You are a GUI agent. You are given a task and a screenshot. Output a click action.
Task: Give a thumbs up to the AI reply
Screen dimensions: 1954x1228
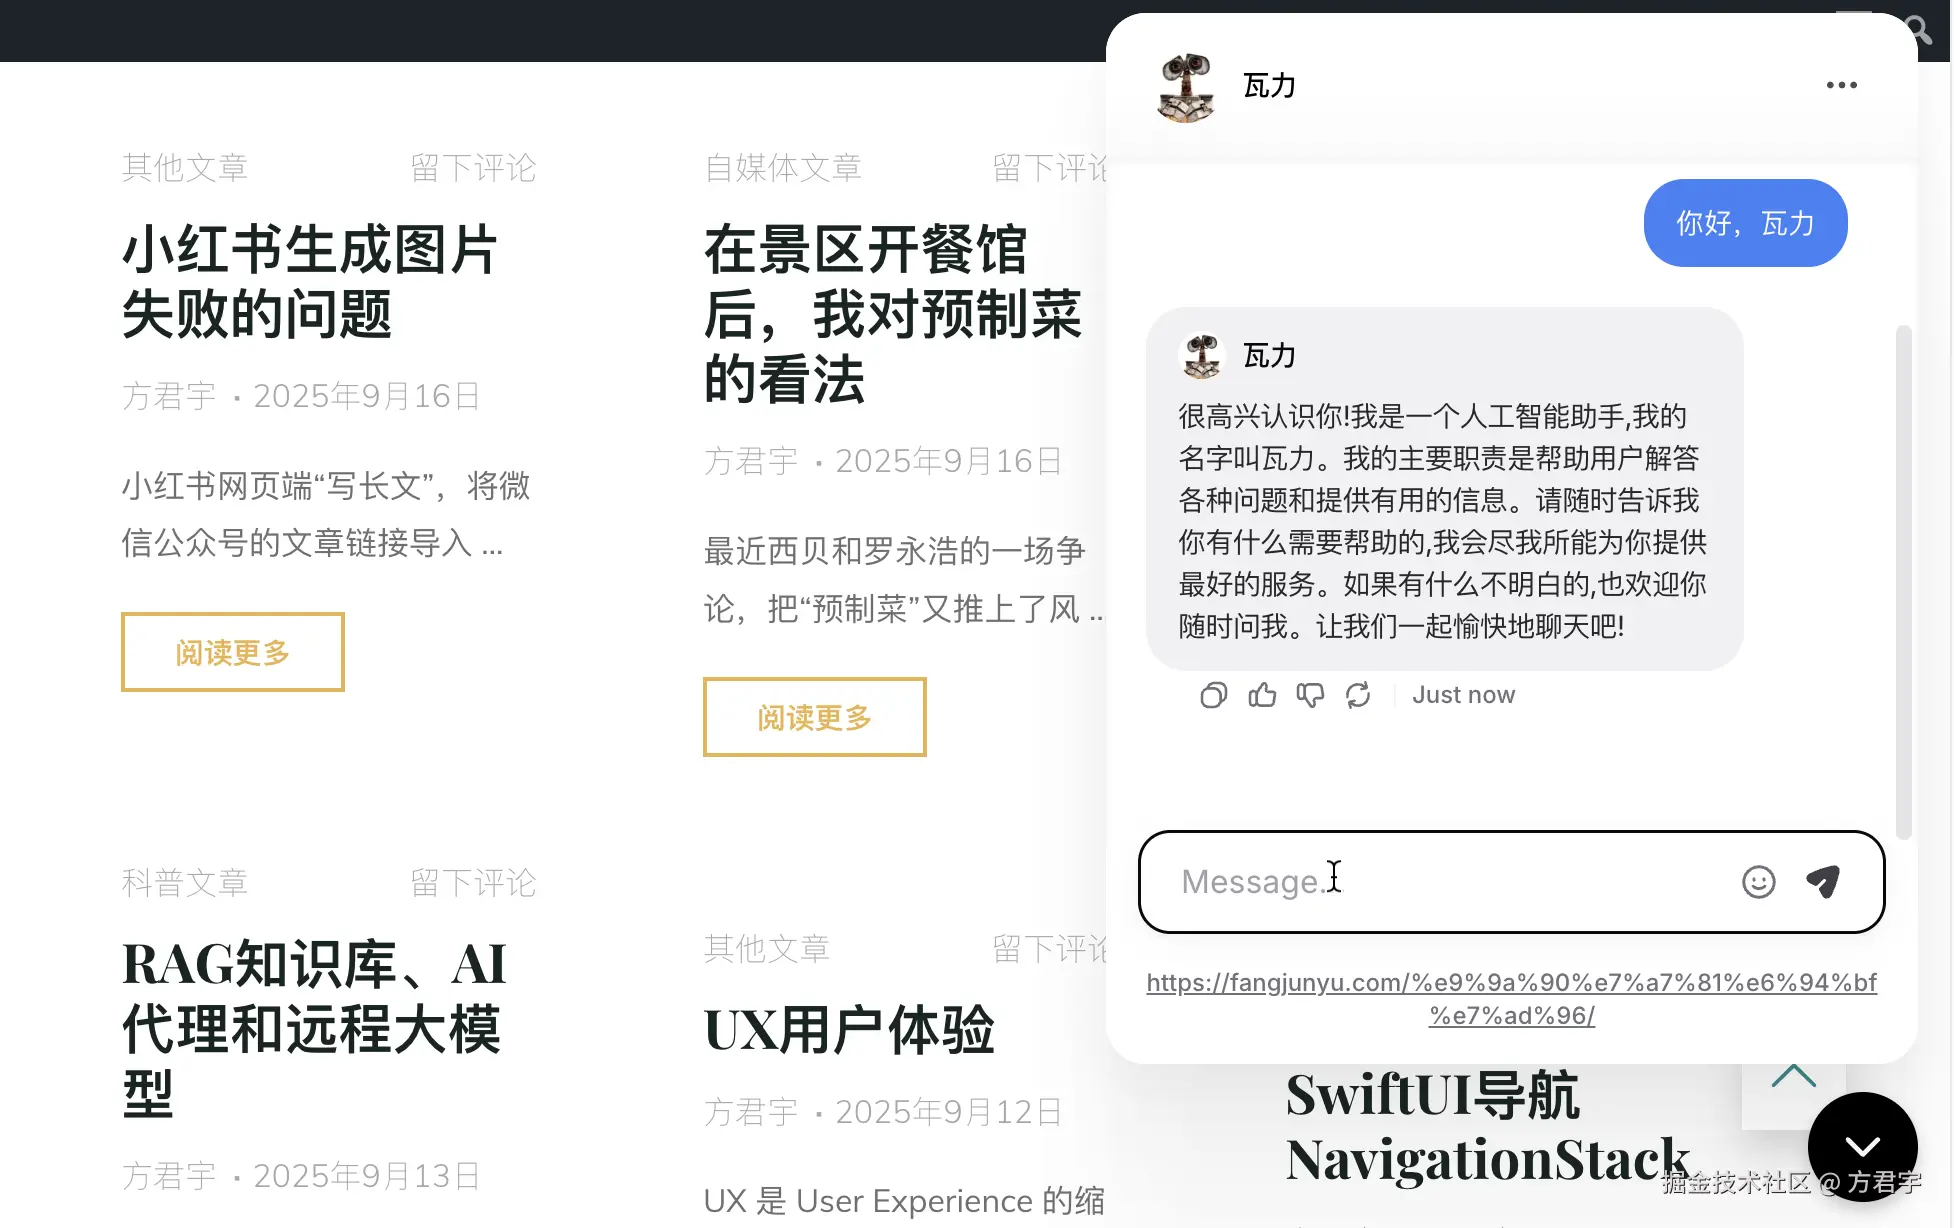click(x=1262, y=694)
